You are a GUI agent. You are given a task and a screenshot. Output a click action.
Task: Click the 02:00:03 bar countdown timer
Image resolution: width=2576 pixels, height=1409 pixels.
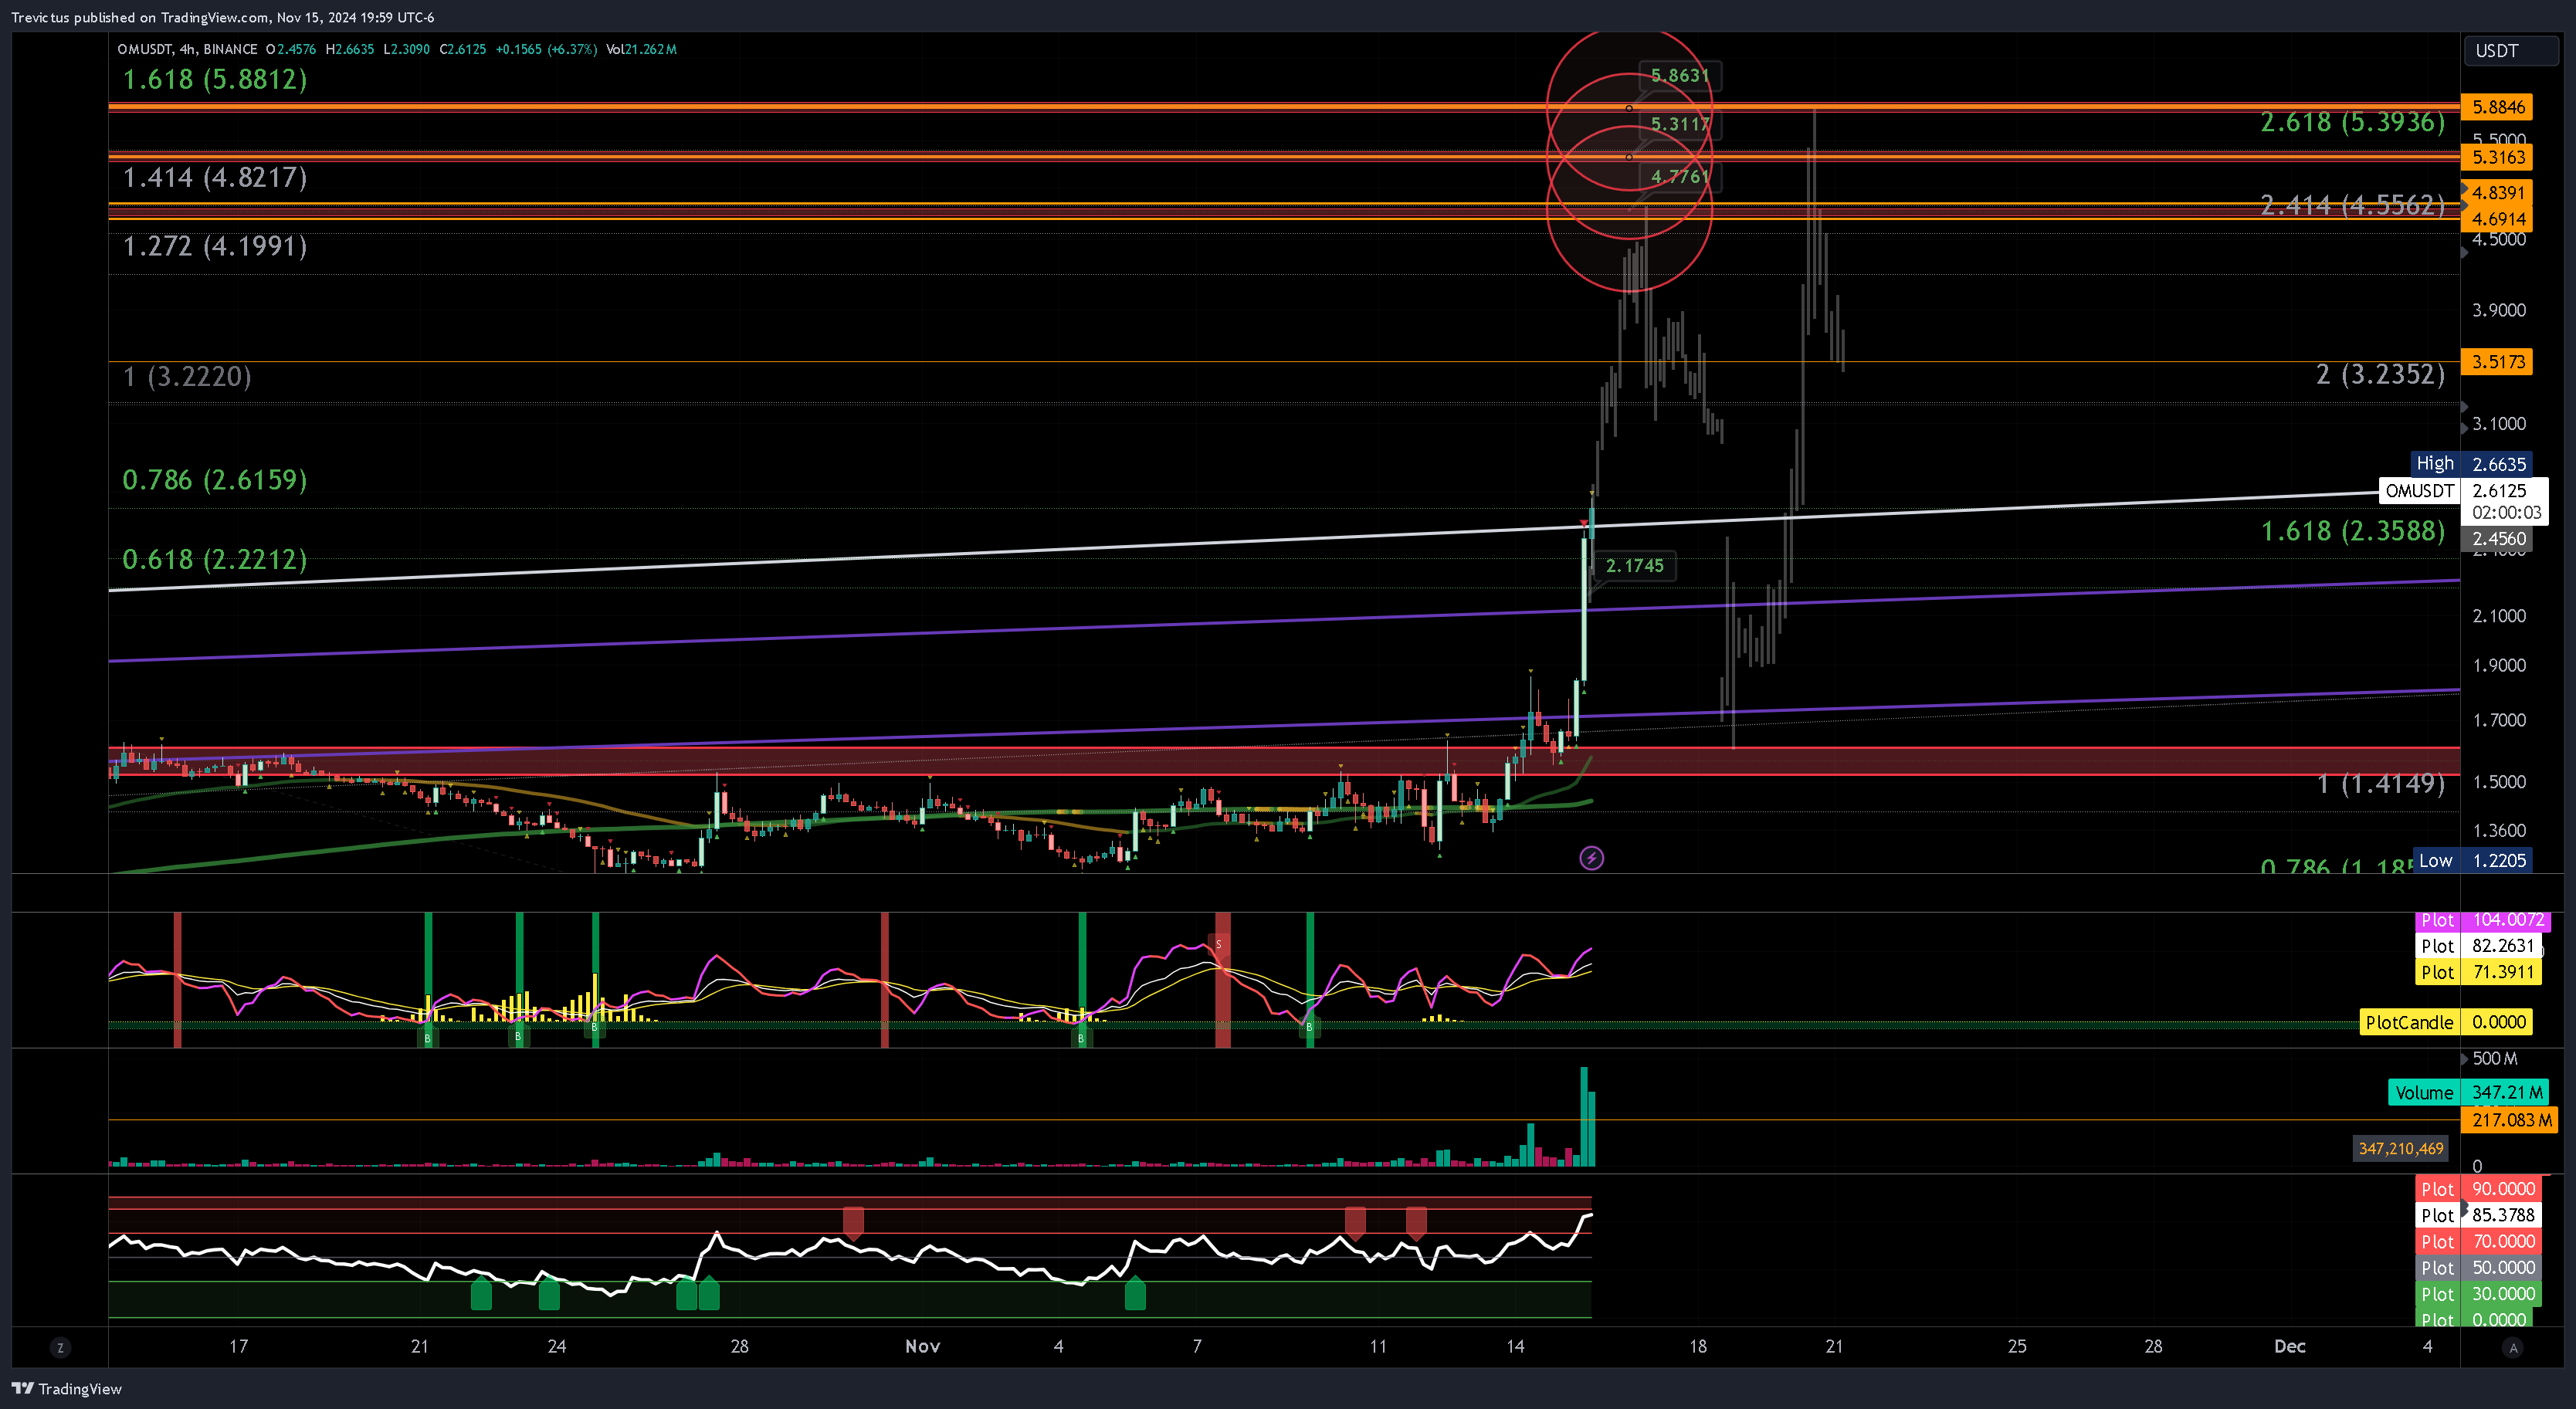point(2506,512)
